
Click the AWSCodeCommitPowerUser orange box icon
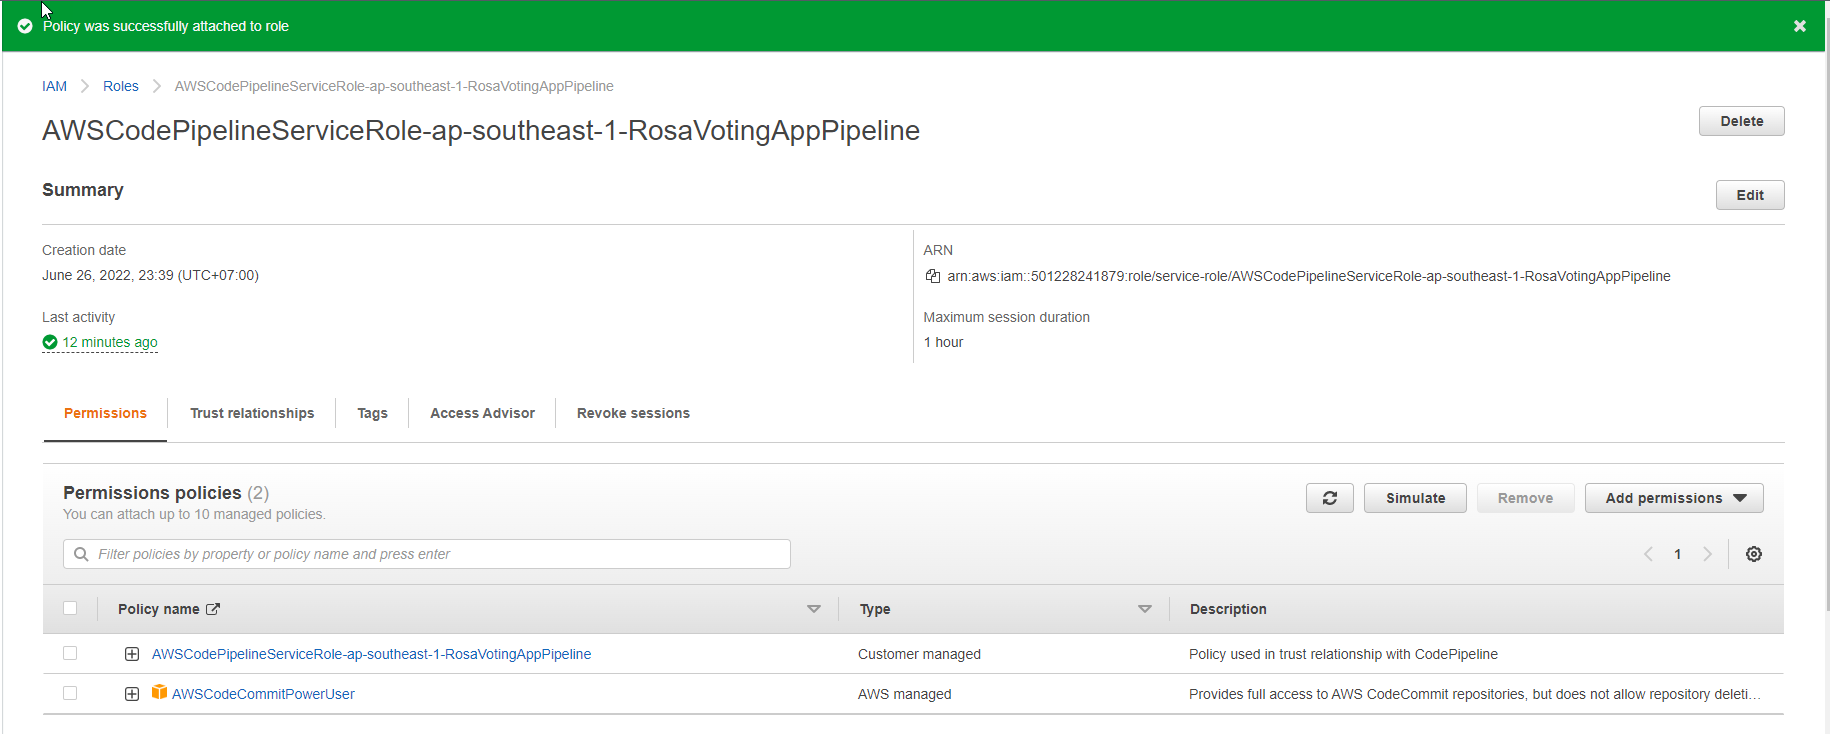[x=159, y=693]
